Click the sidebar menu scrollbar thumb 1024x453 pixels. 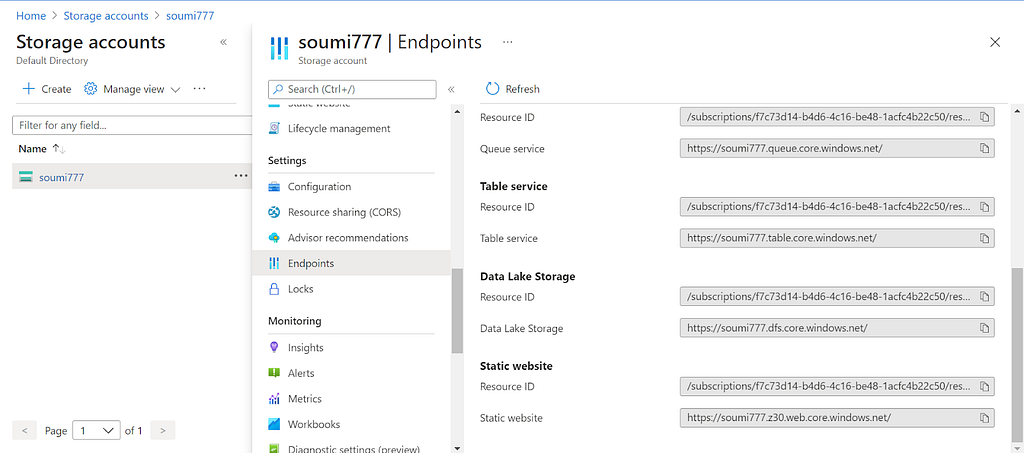tap(457, 311)
